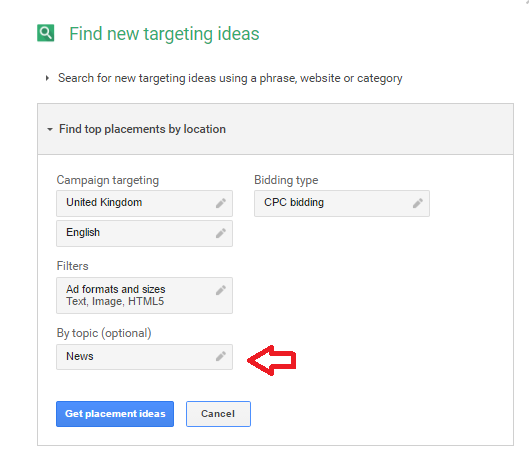The height and width of the screenshot is (464, 529).
Task: Click the pencil icon beside English
Action: click(221, 233)
